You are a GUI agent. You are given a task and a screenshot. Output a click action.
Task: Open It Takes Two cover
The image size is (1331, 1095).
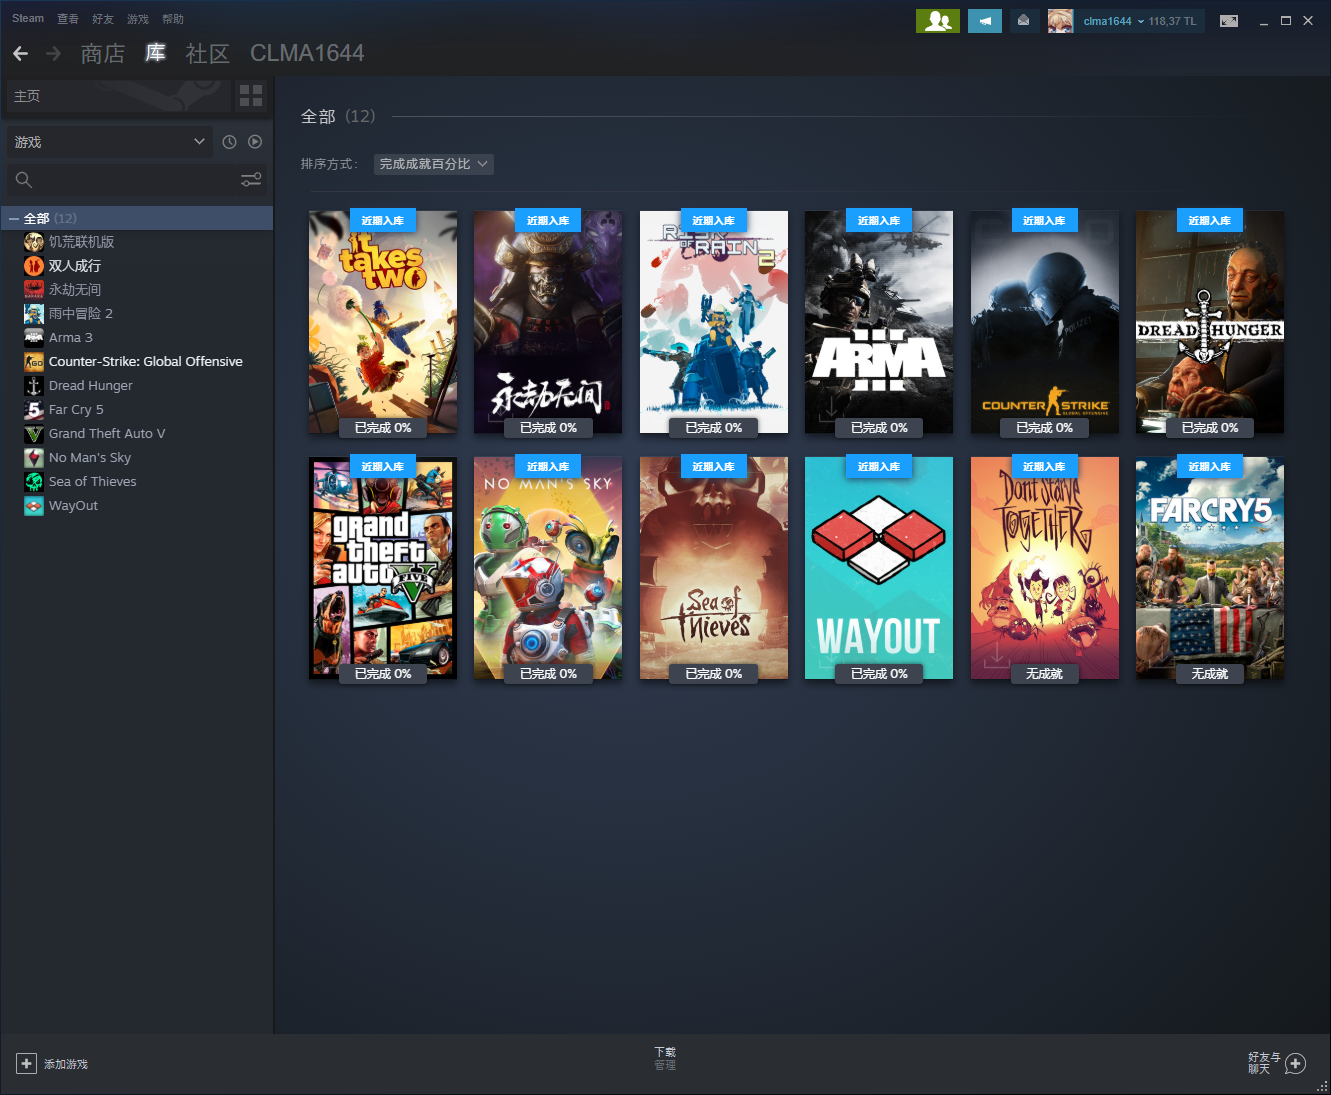[x=383, y=322]
